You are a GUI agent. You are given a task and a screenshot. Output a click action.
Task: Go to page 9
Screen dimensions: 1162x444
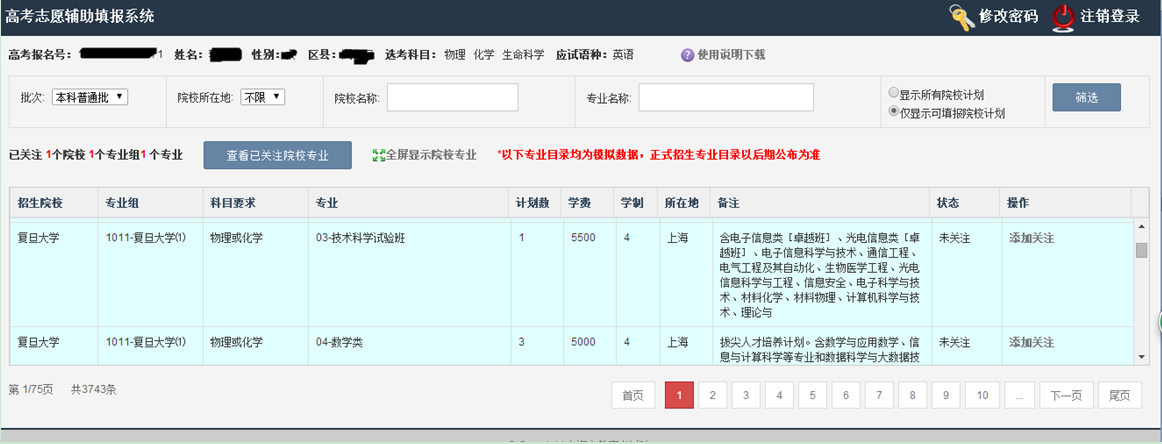[x=946, y=396]
